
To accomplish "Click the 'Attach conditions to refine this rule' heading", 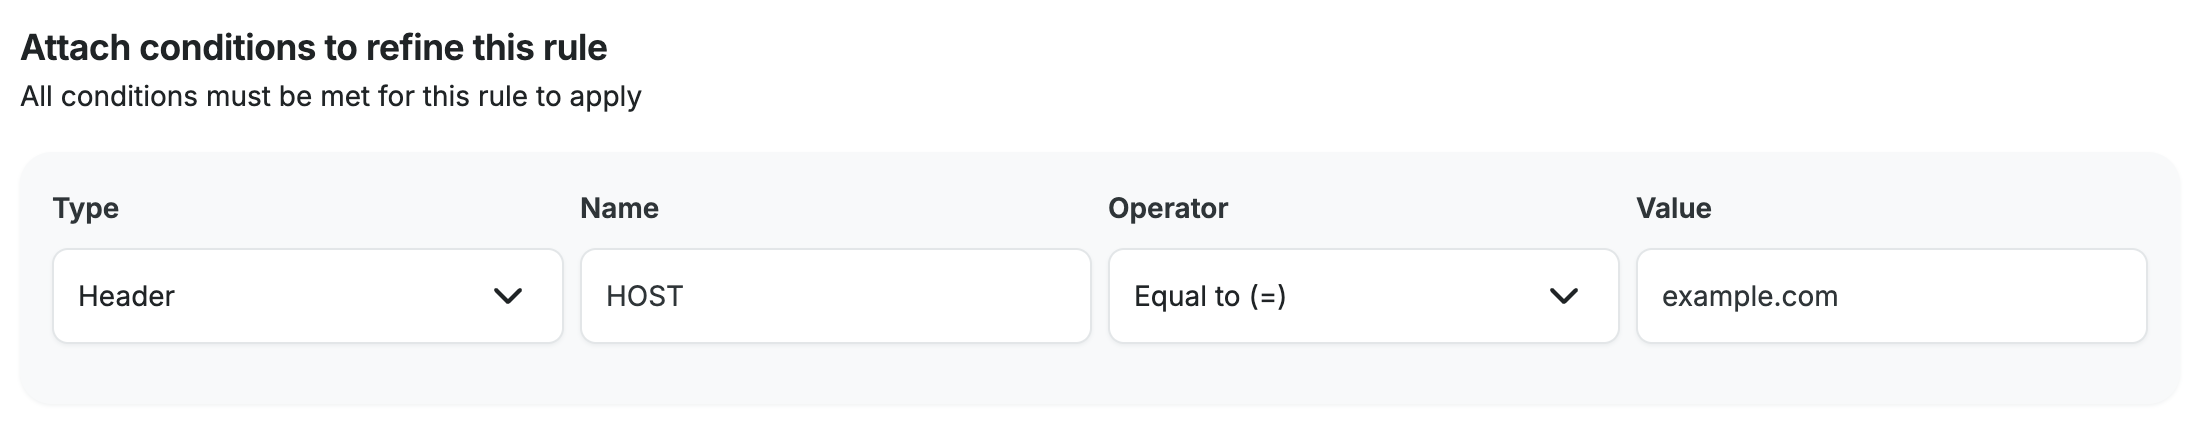I will [314, 47].
